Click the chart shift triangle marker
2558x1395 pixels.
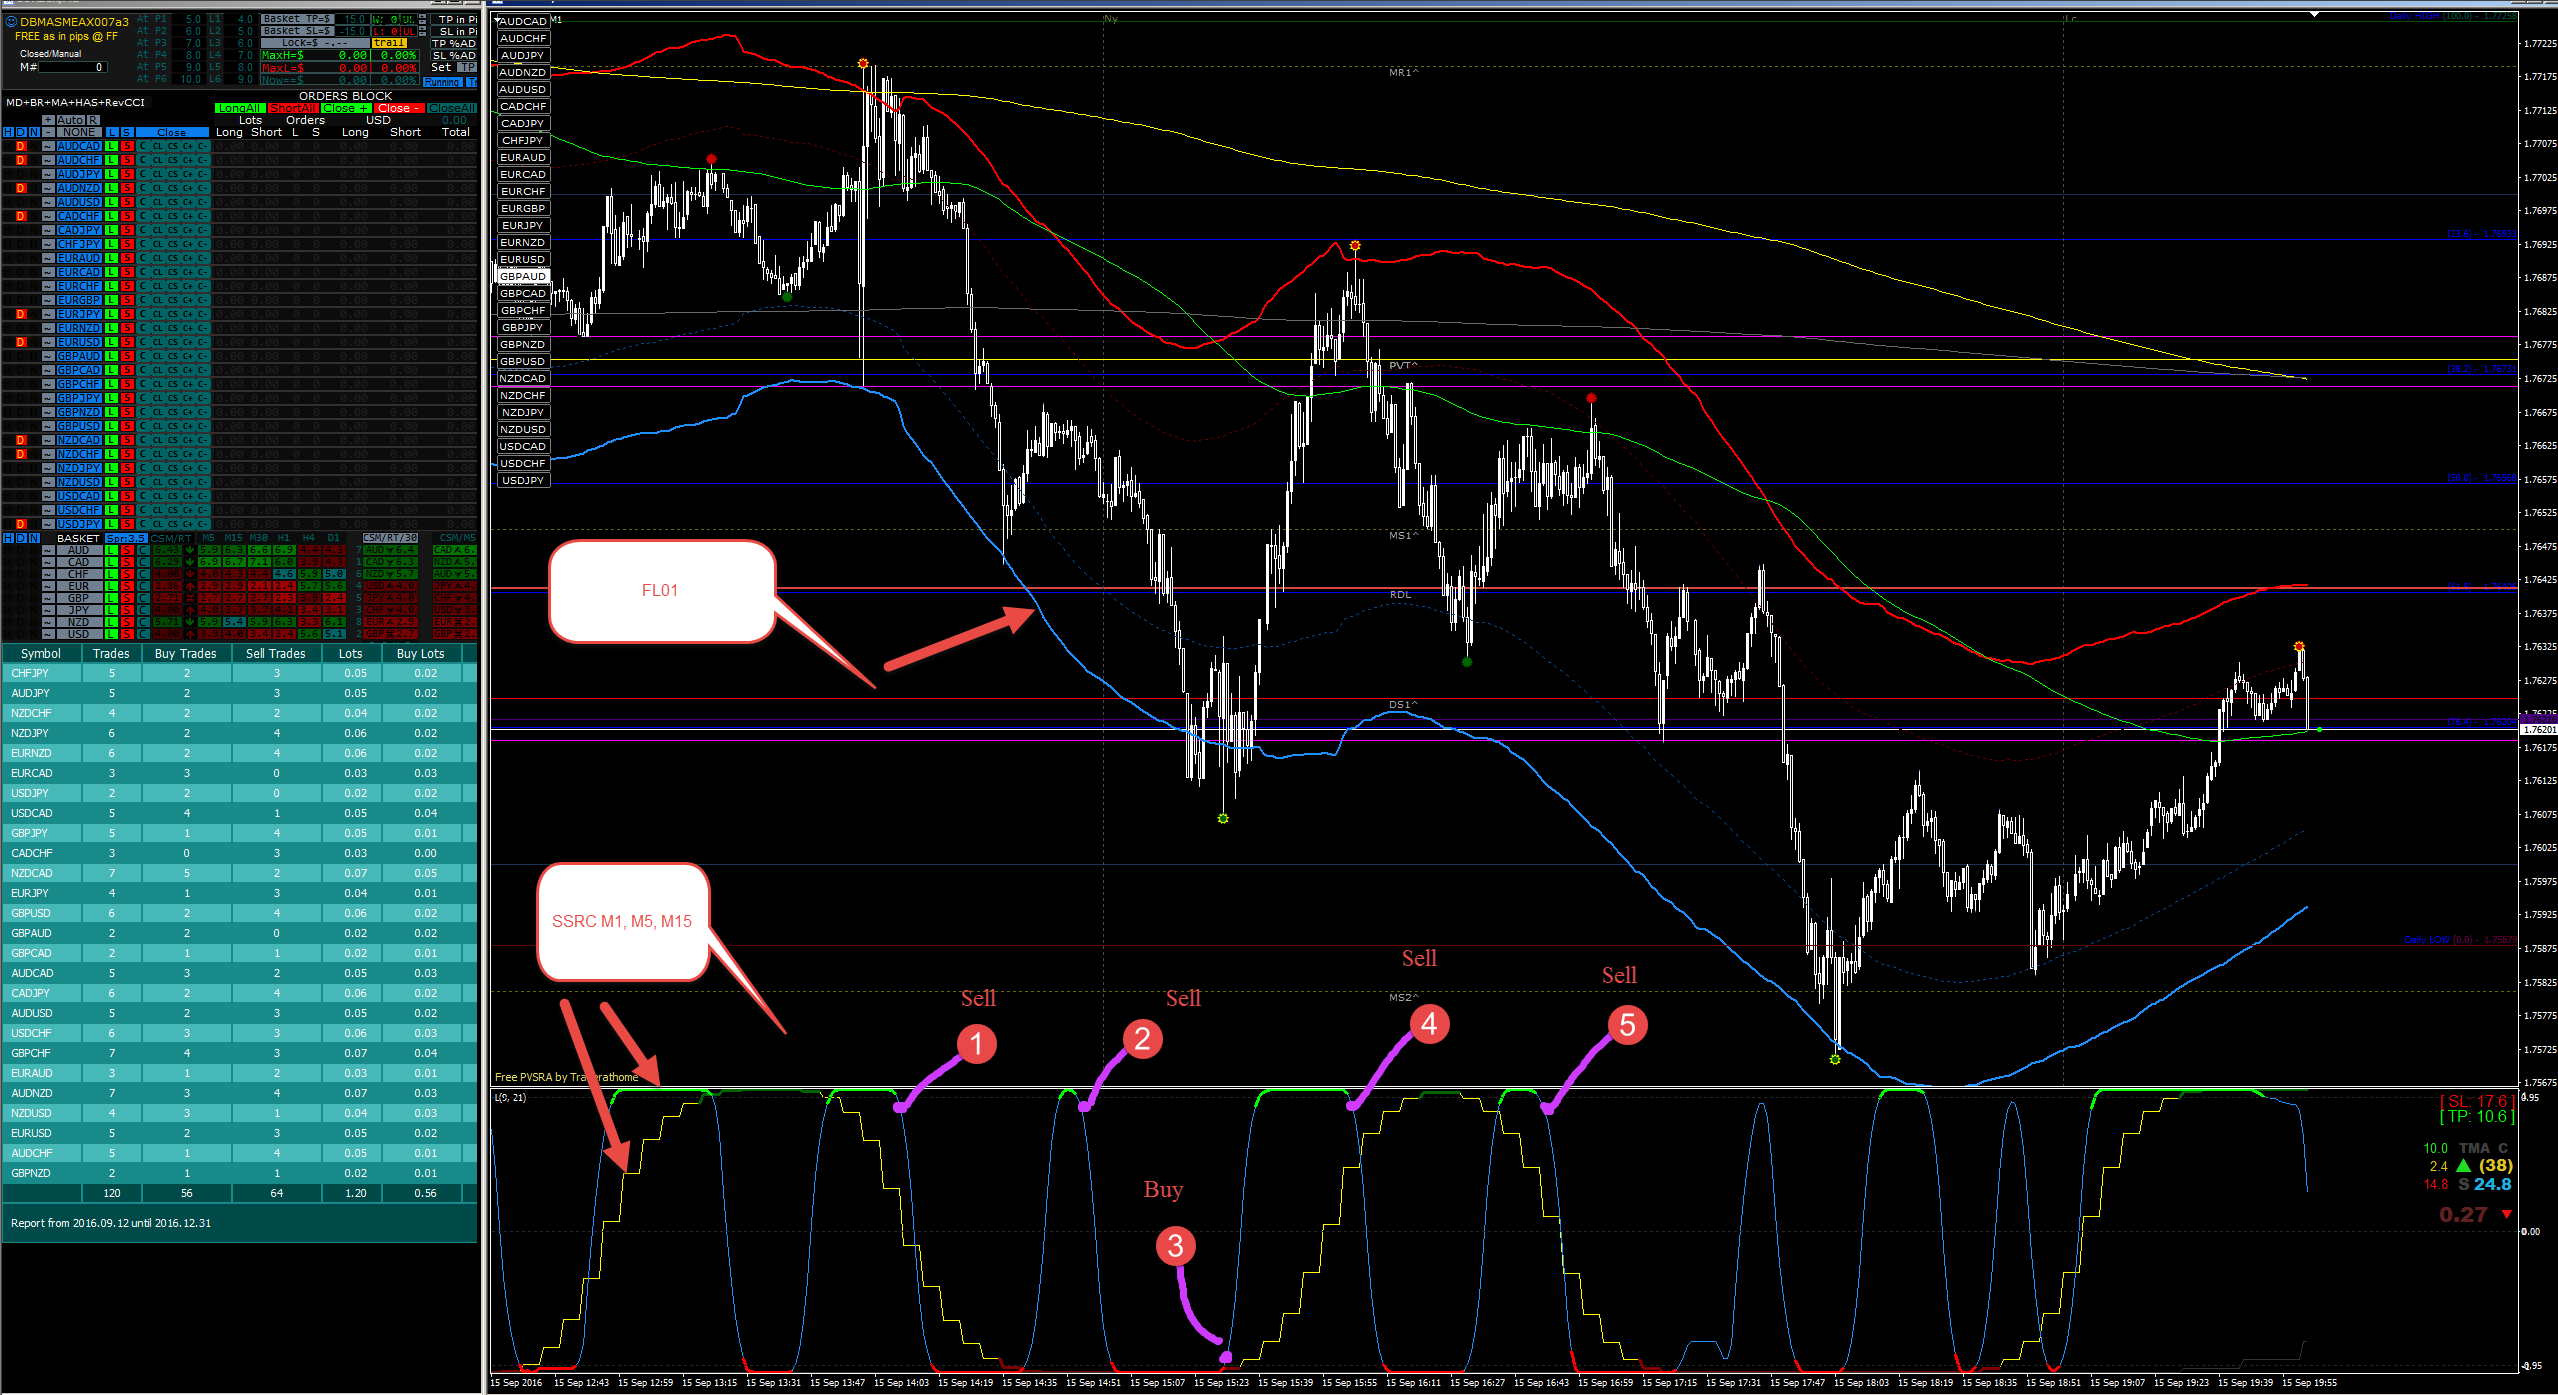point(2314,15)
